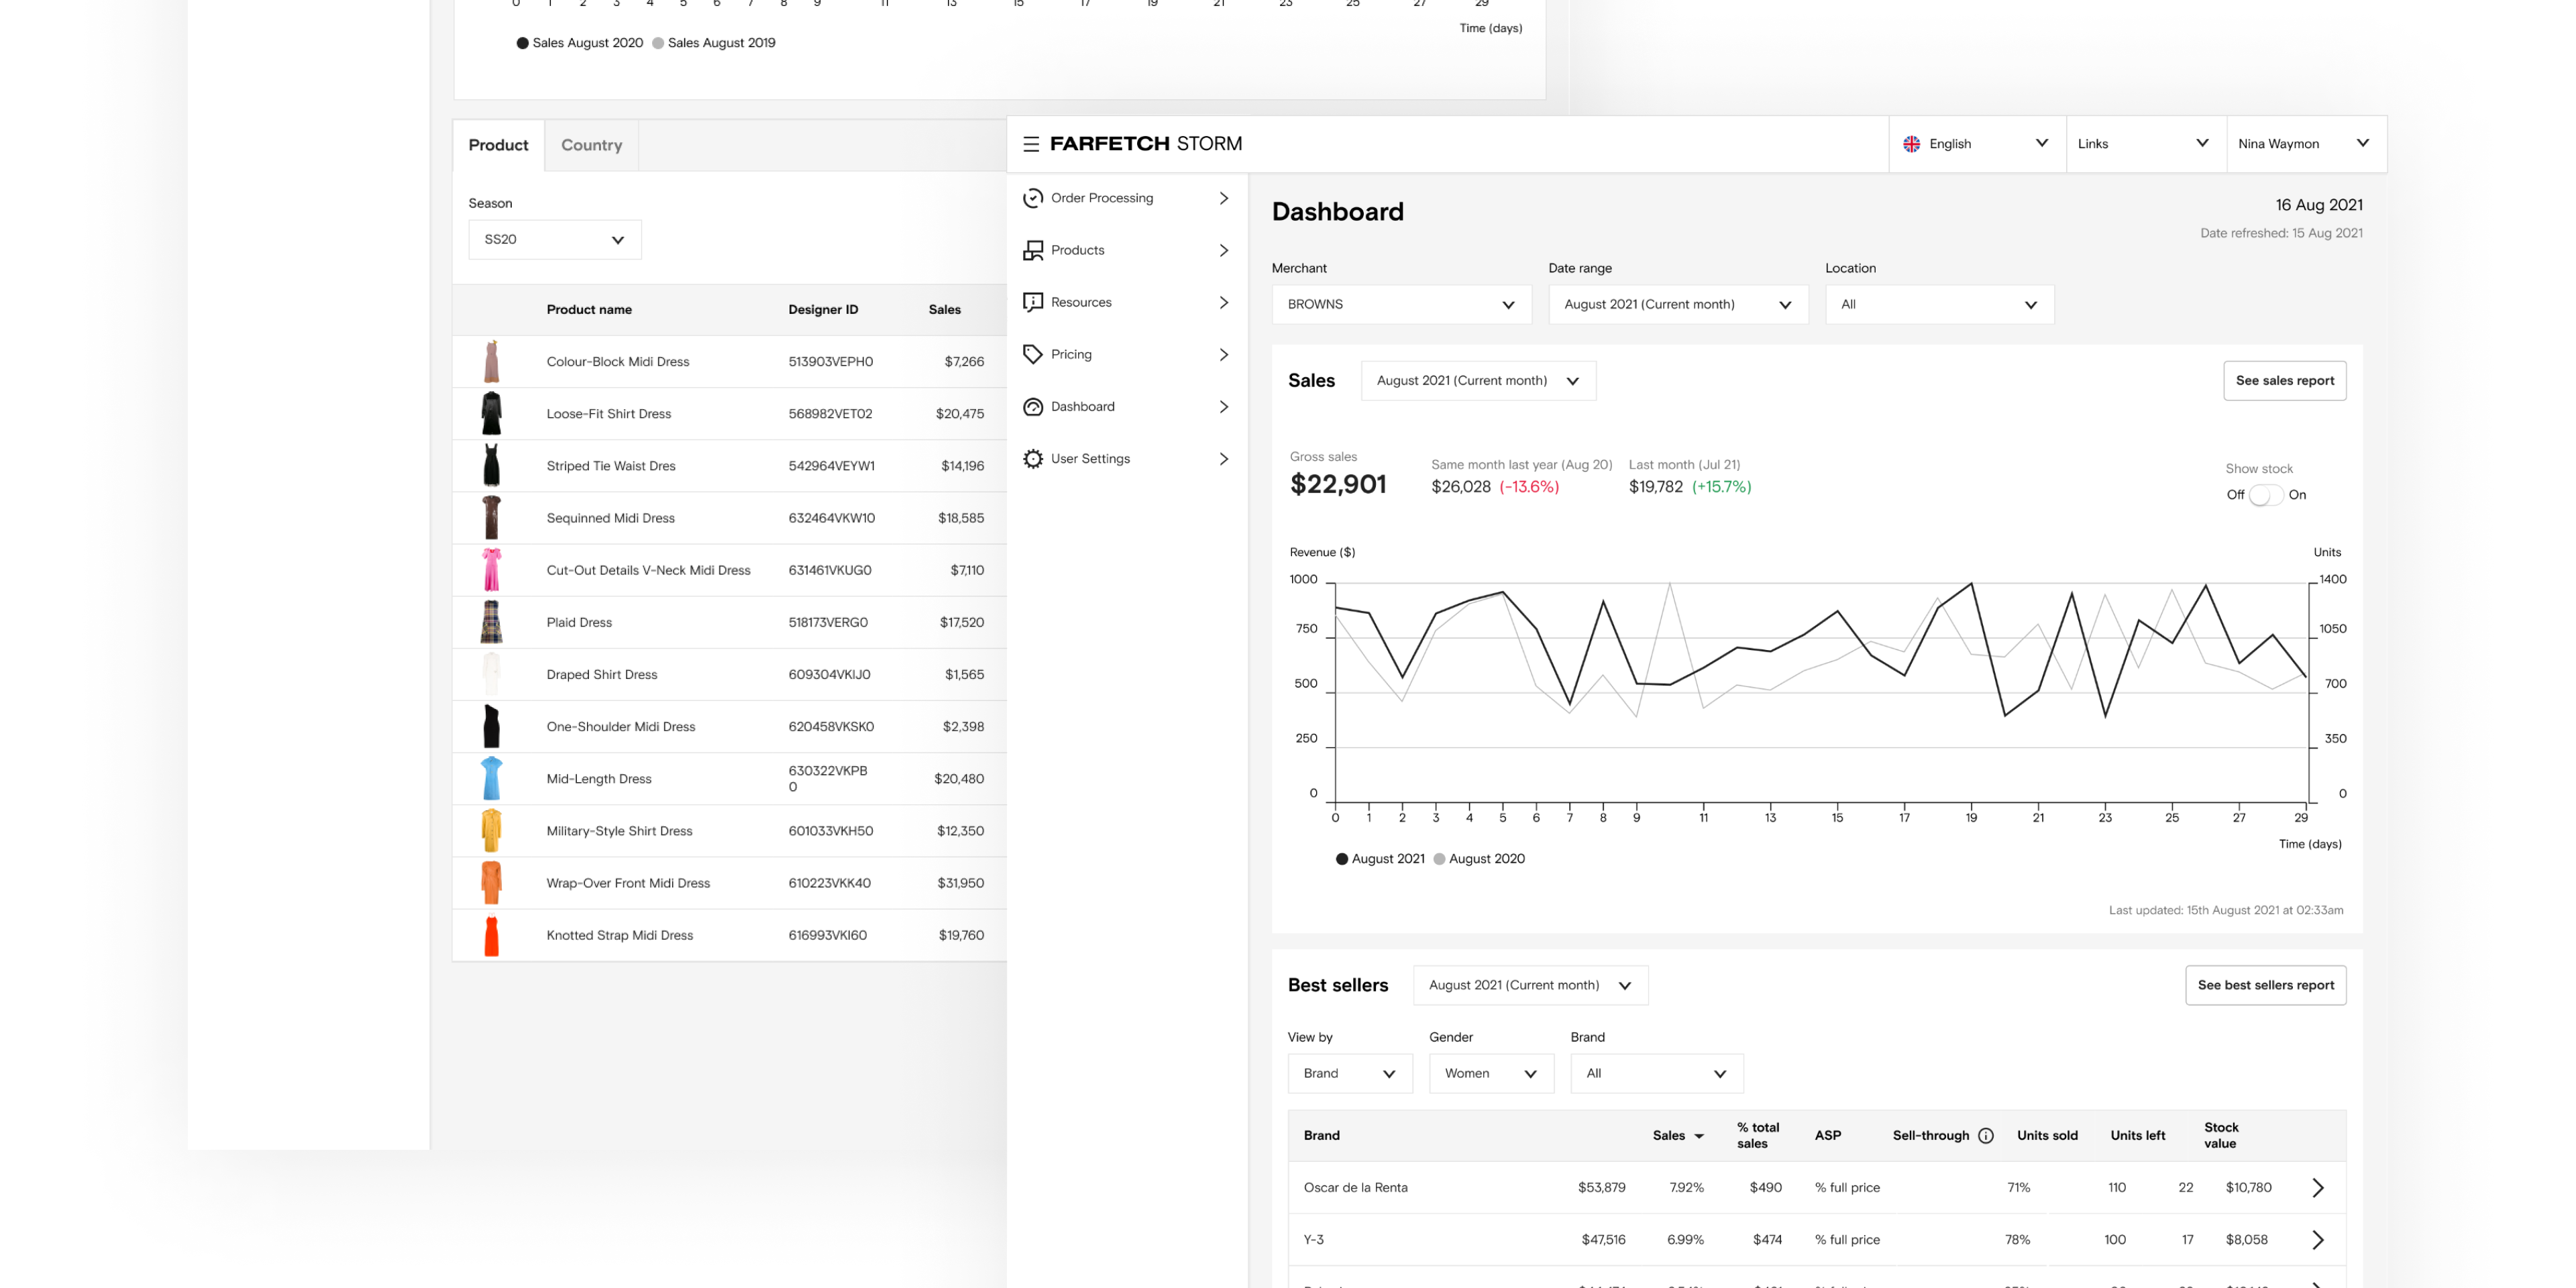Open the Merchant BROWNS dropdown
This screenshot has width=2576, height=1288.
(x=1401, y=304)
